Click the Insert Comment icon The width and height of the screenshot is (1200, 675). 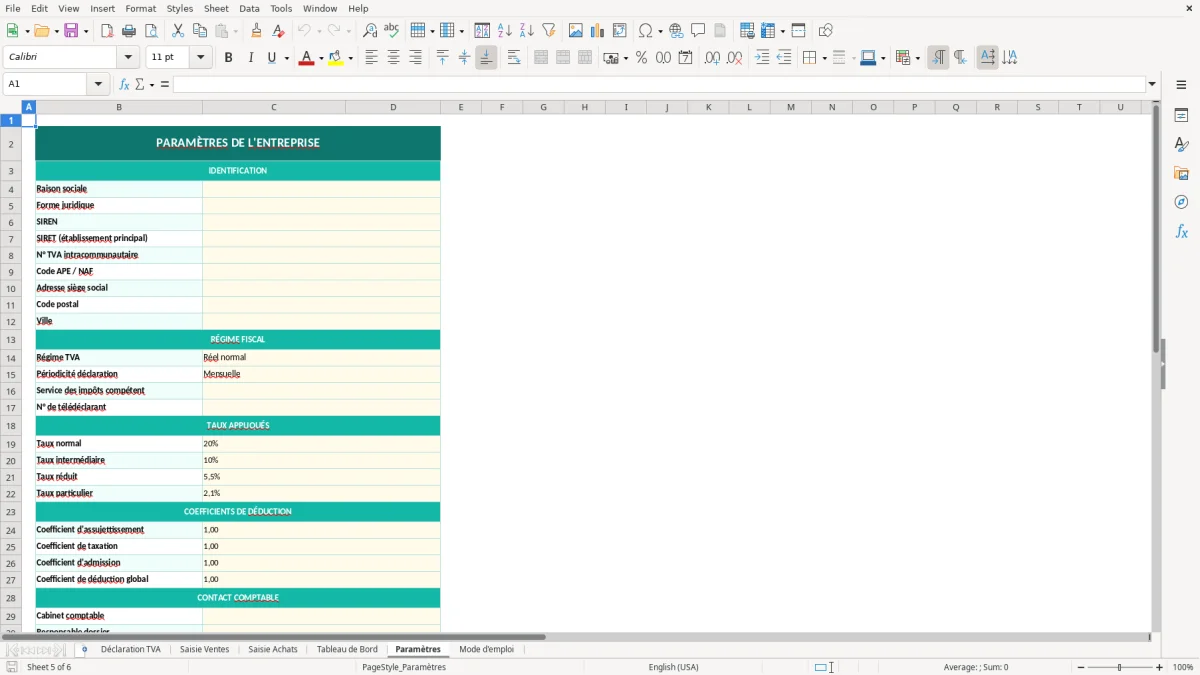click(x=698, y=31)
